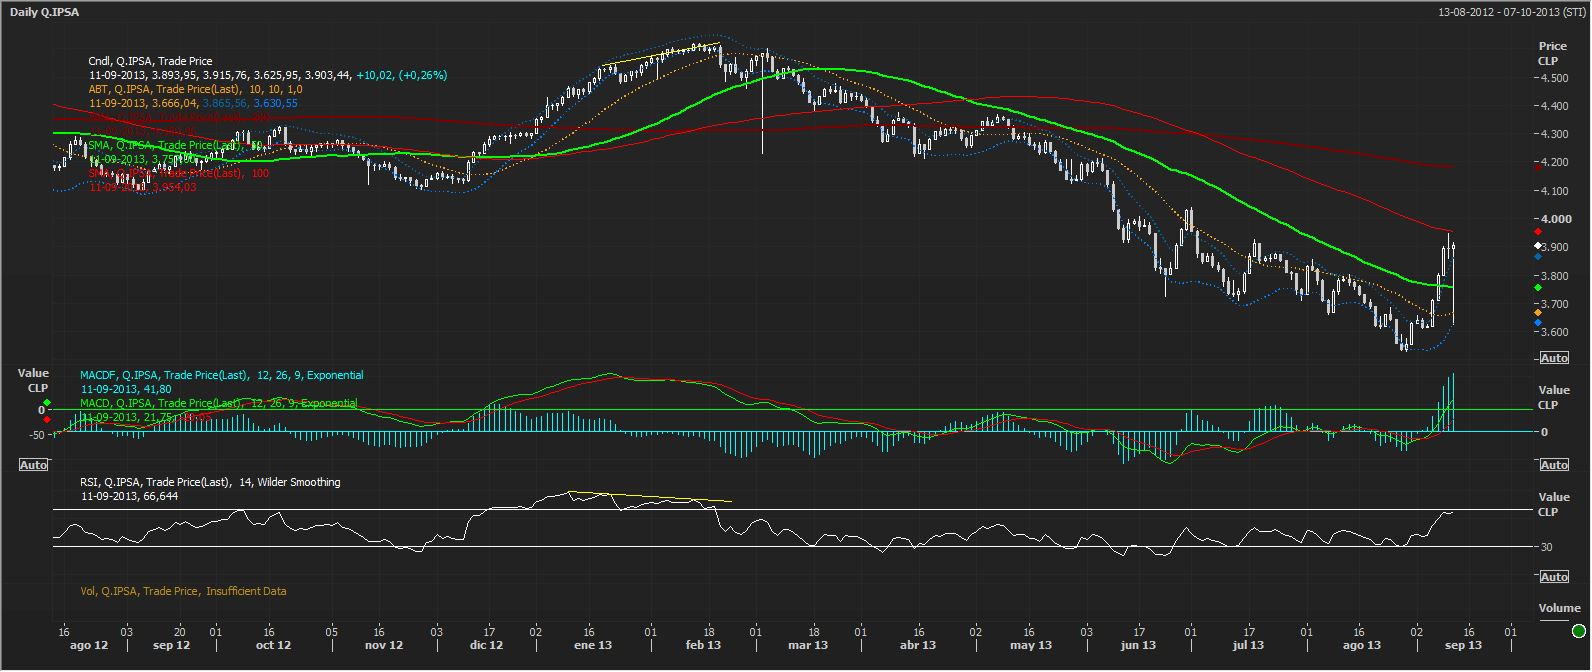Viewport: 1592px width, 672px height.
Task: Click the Vol Insufficient Data label
Action: (x=183, y=591)
